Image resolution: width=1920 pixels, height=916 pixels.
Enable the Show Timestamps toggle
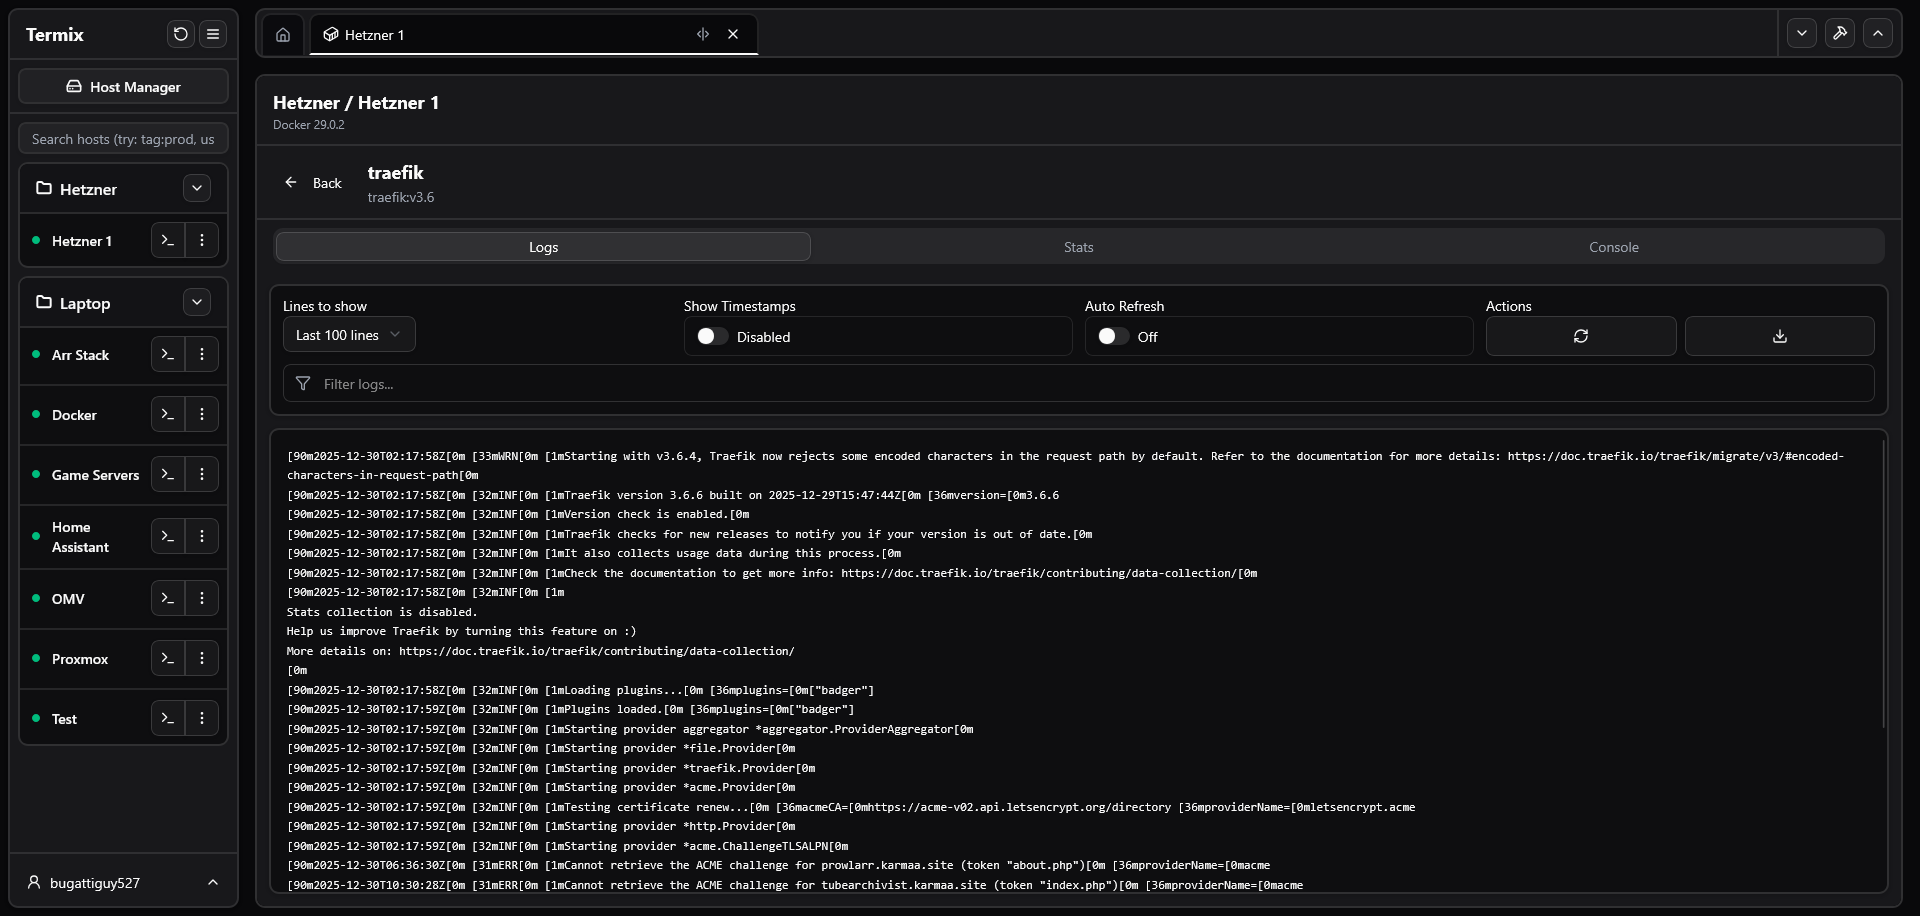pos(712,337)
